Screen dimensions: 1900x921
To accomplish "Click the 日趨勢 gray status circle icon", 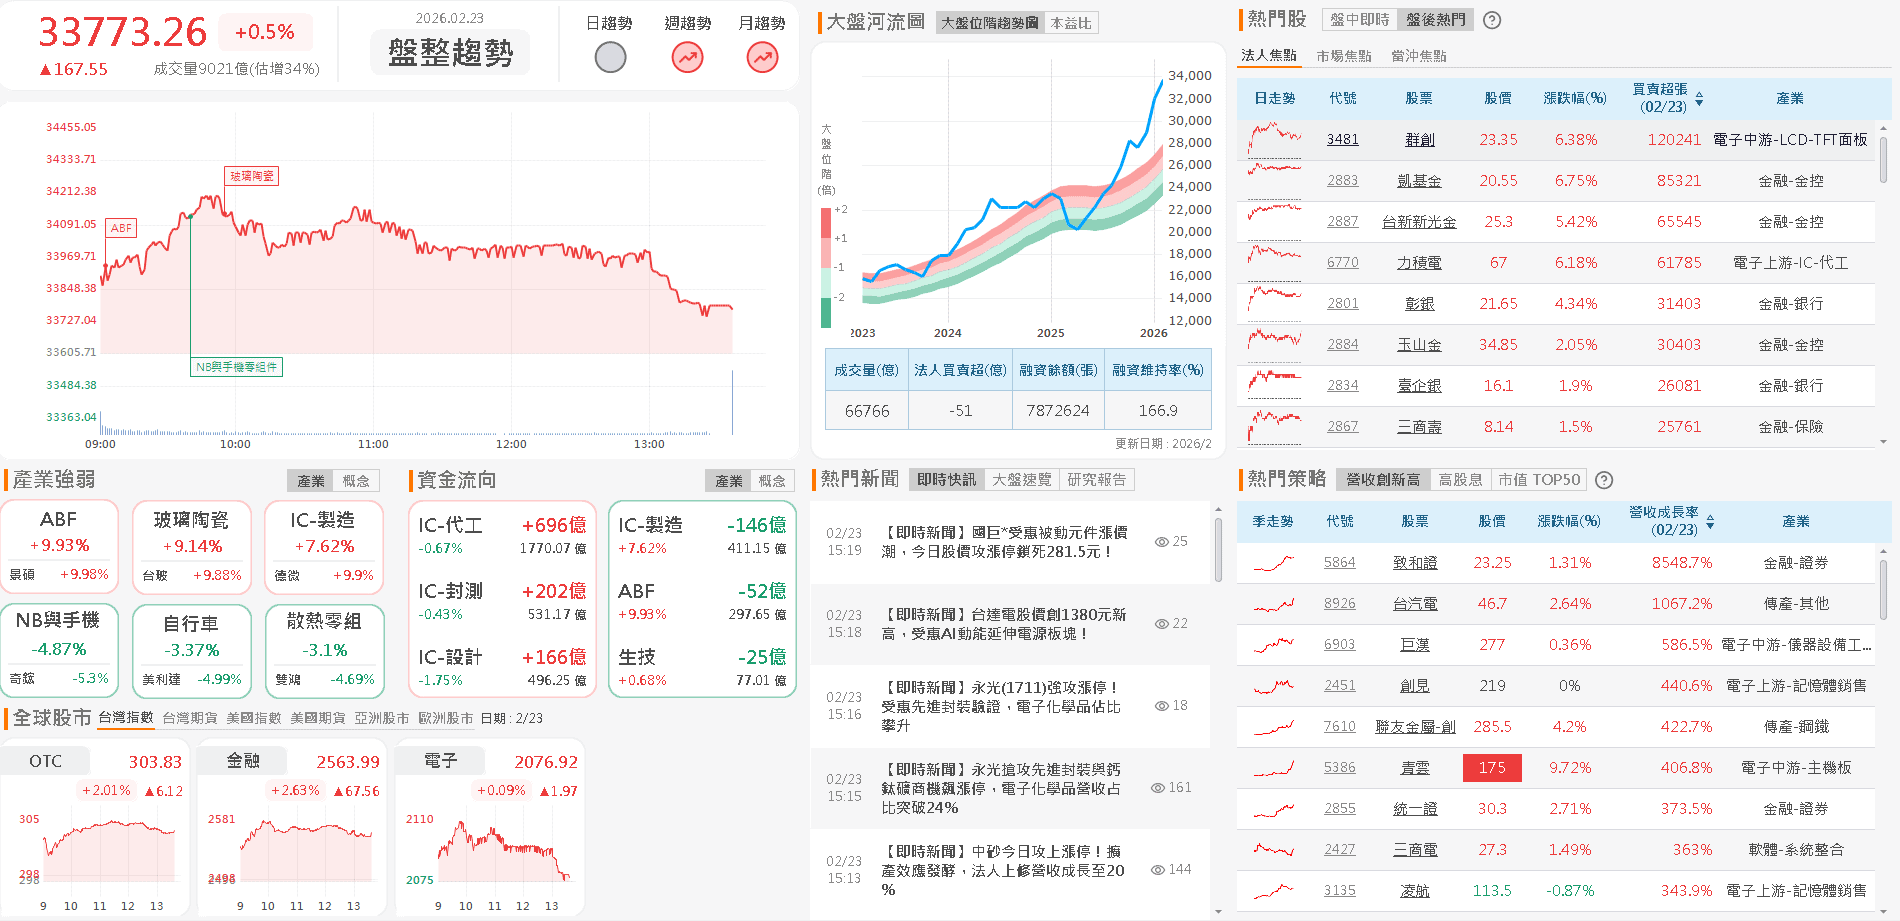I will click(x=610, y=57).
